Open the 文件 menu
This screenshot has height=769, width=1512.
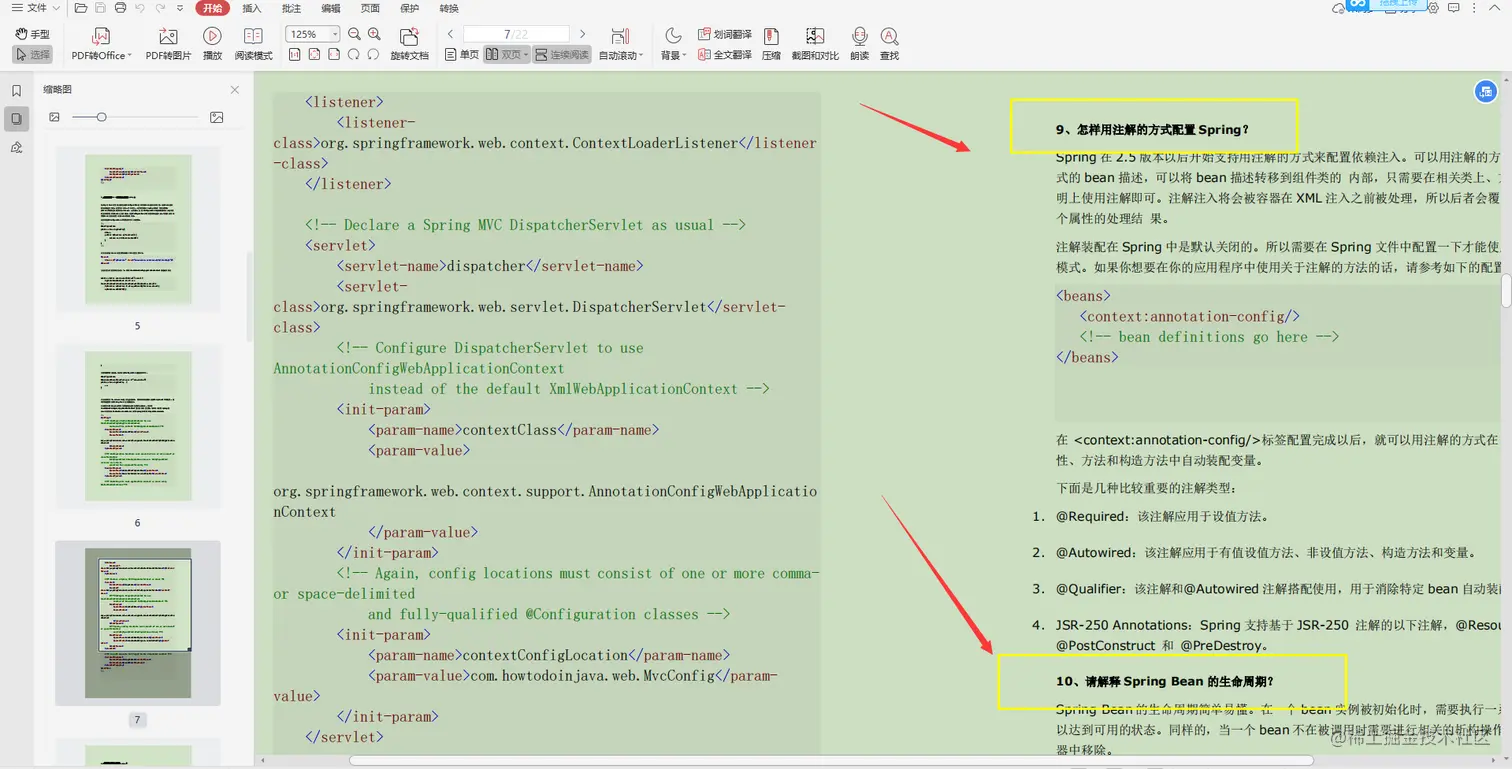35,8
